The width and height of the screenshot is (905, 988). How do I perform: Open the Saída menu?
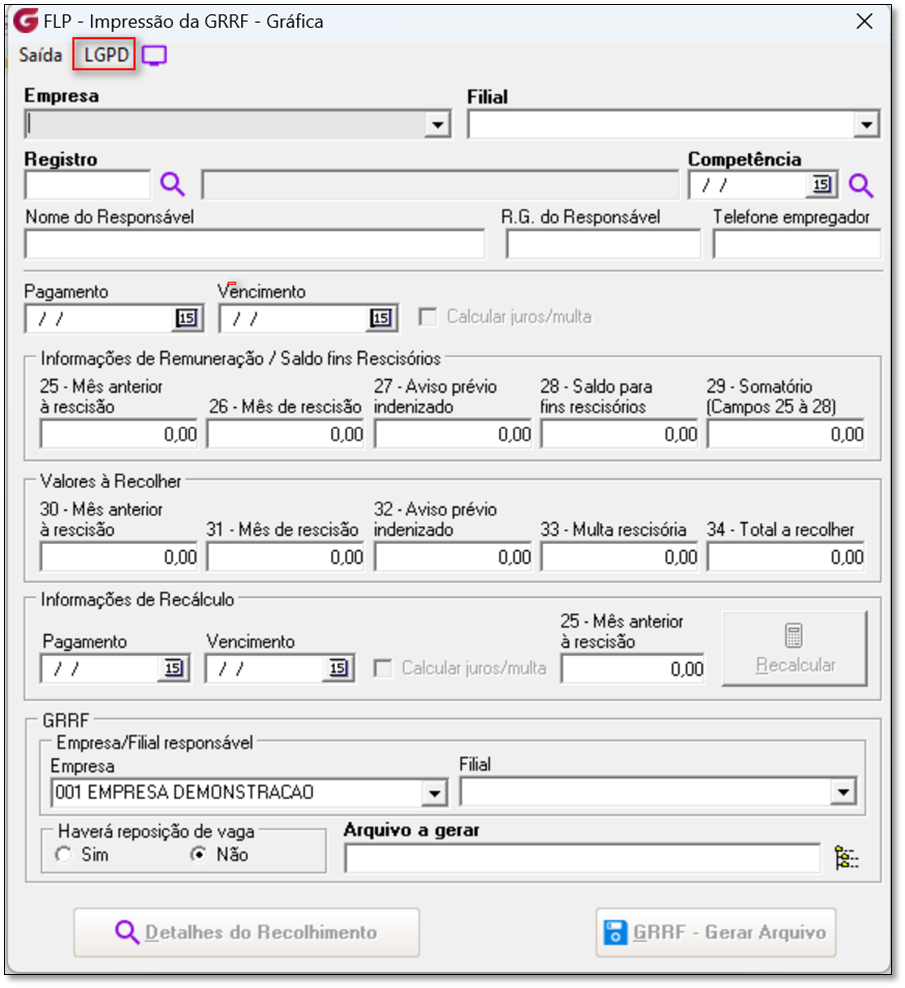pyautogui.click(x=40, y=55)
